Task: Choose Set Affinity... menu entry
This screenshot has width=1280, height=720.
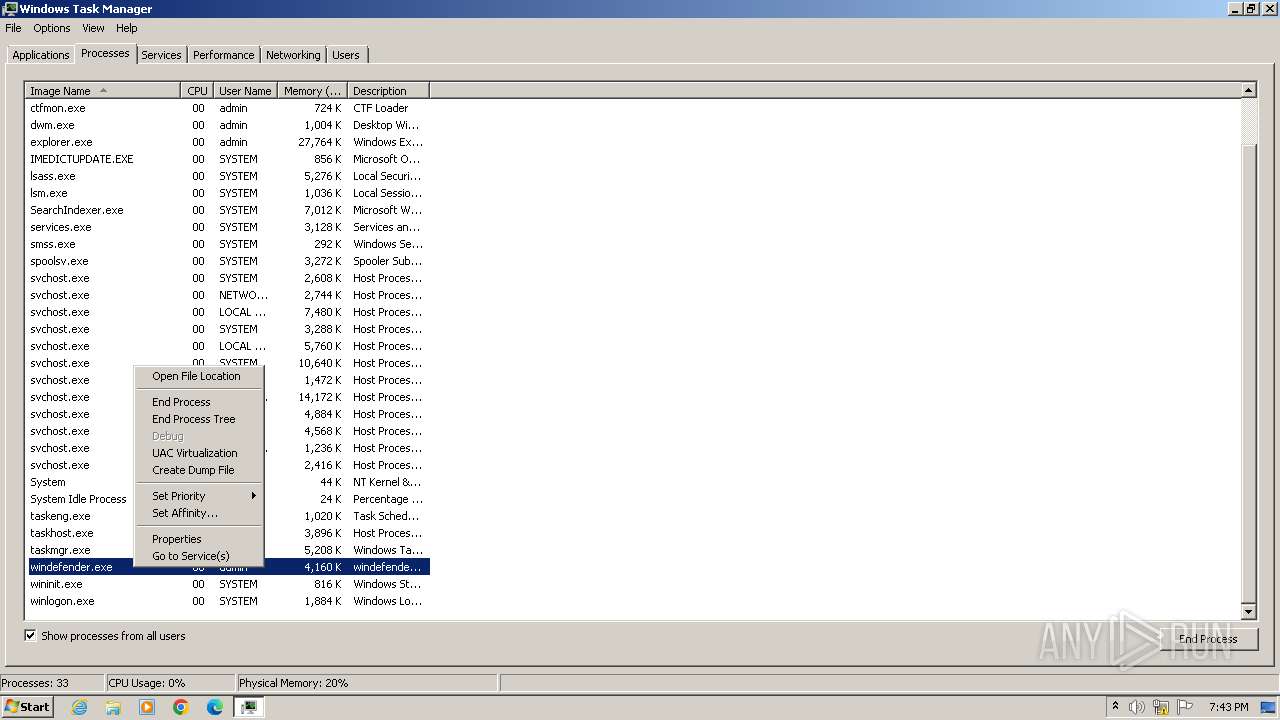Action: click(x=199, y=513)
